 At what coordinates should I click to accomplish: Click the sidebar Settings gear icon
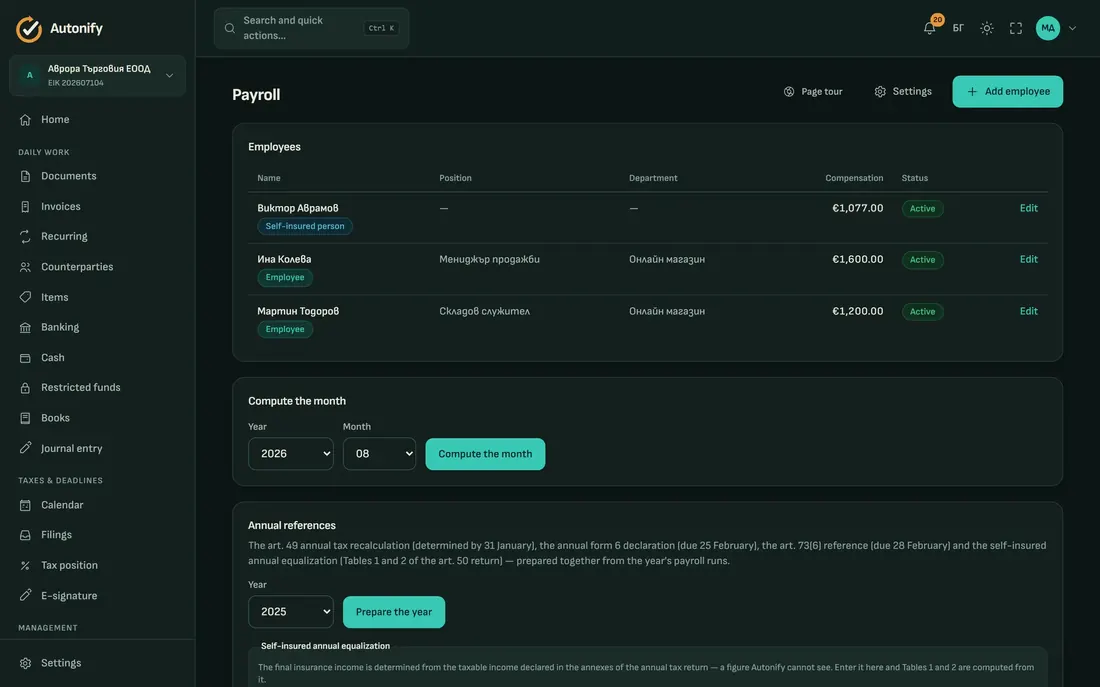25,663
